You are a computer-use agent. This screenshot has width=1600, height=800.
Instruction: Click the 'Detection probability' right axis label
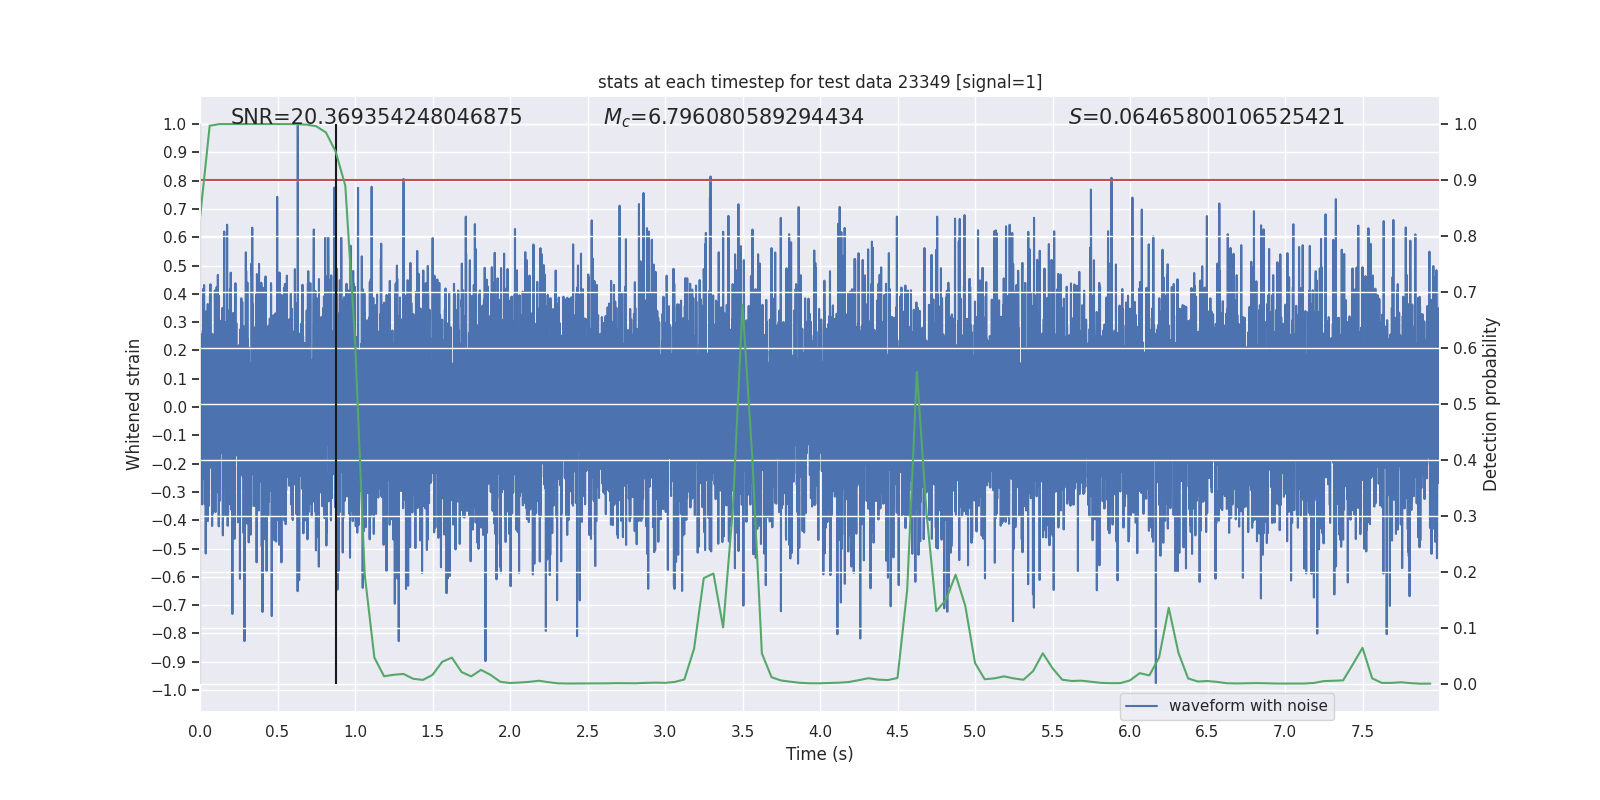click(x=1490, y=405)
